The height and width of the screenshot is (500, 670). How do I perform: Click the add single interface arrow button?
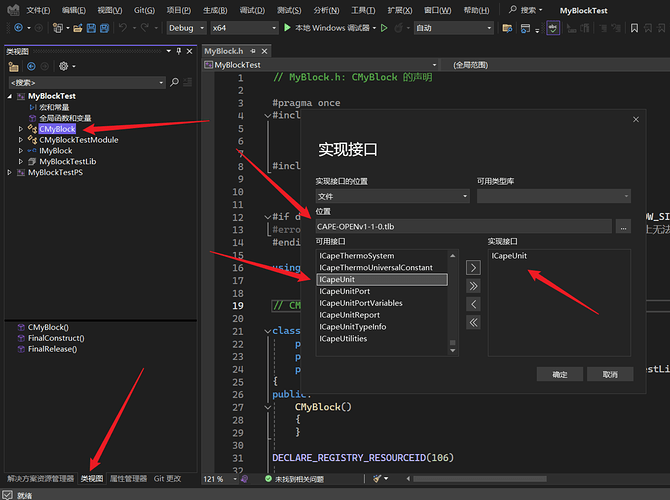coord(473,268)
